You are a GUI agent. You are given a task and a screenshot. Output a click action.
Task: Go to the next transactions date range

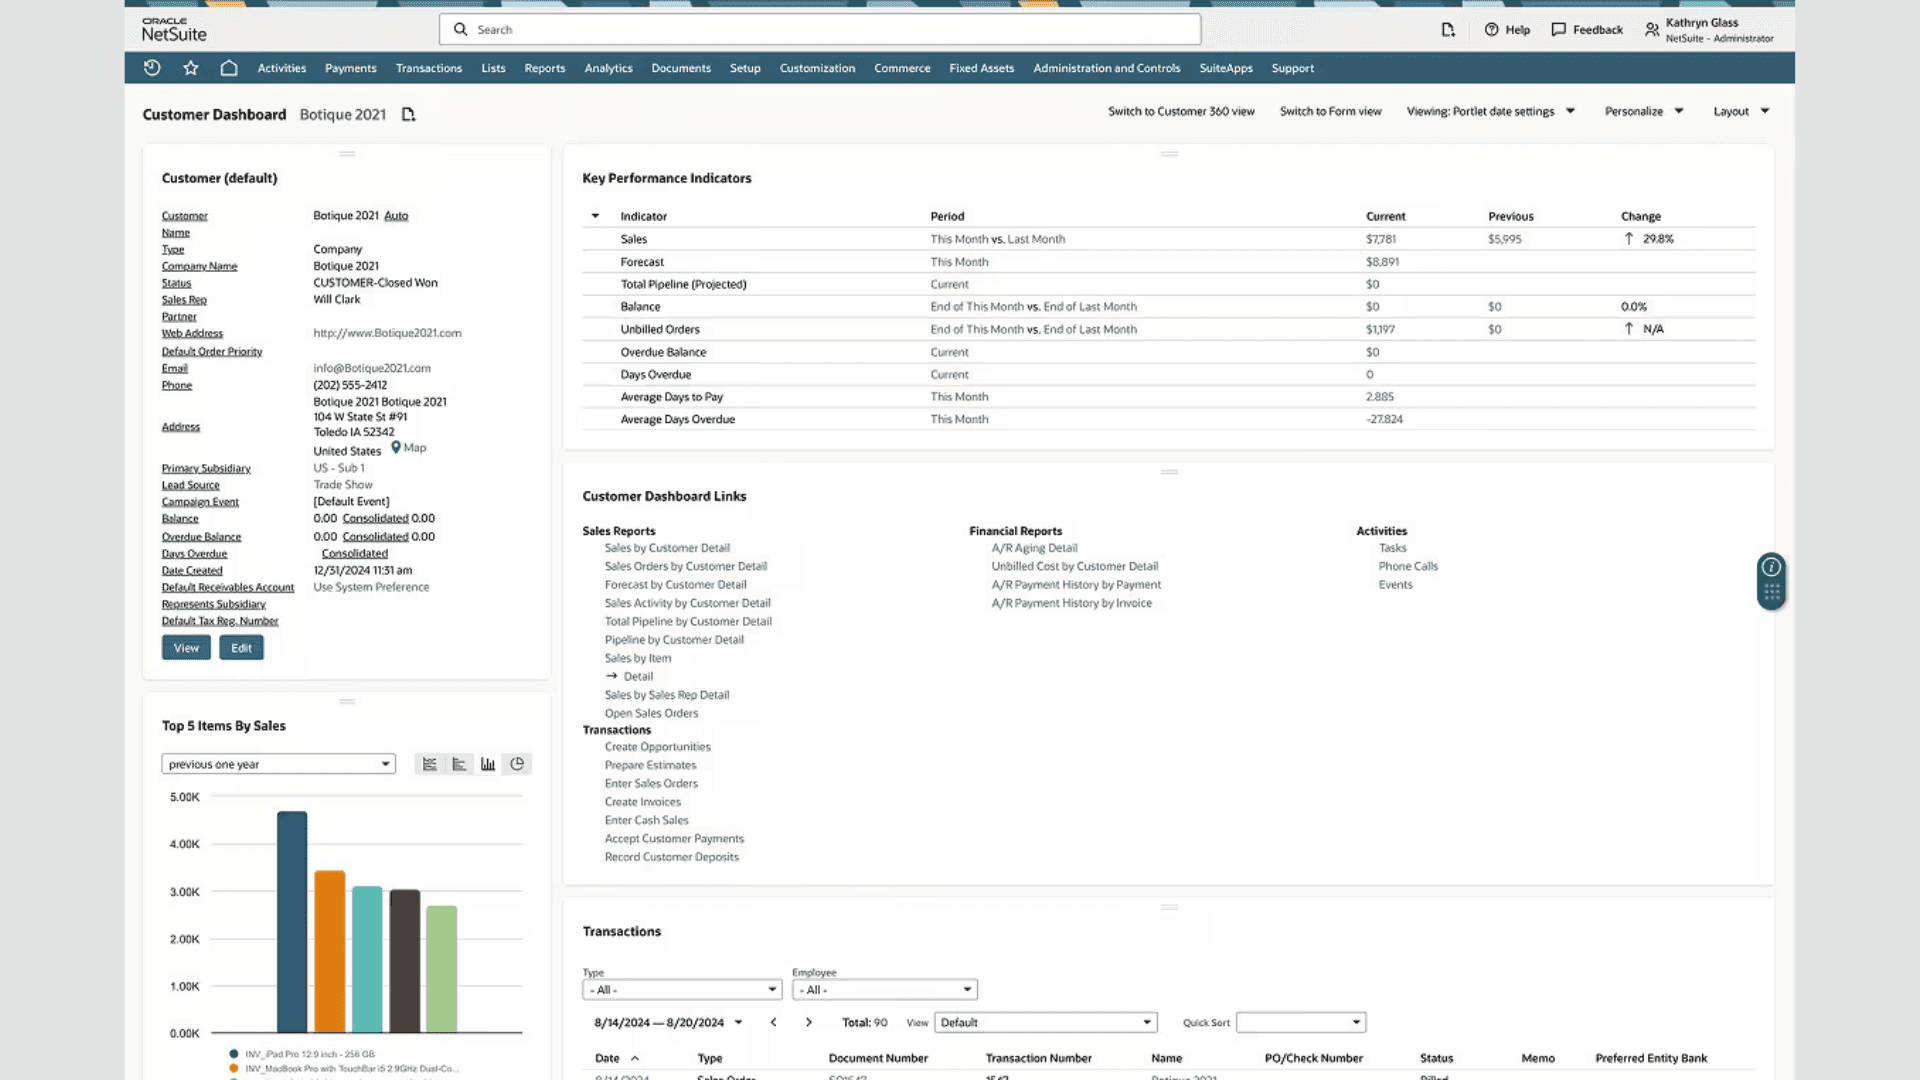[x=809, y=1022]
